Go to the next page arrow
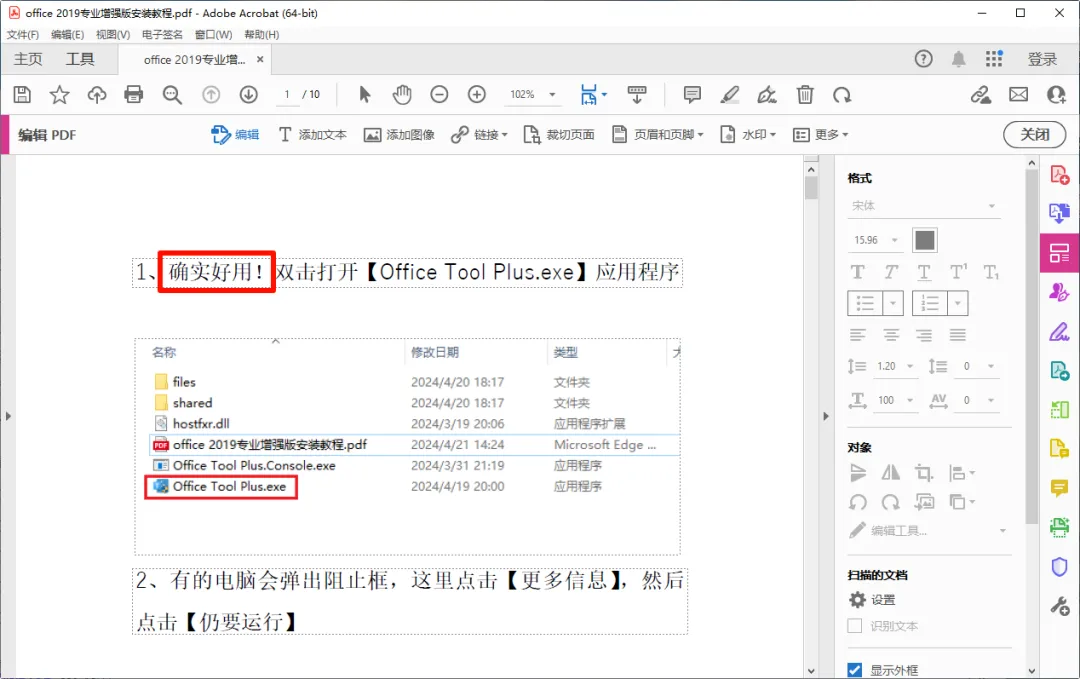The height and width of the screenshot is (679, 1080). [249, 94]
